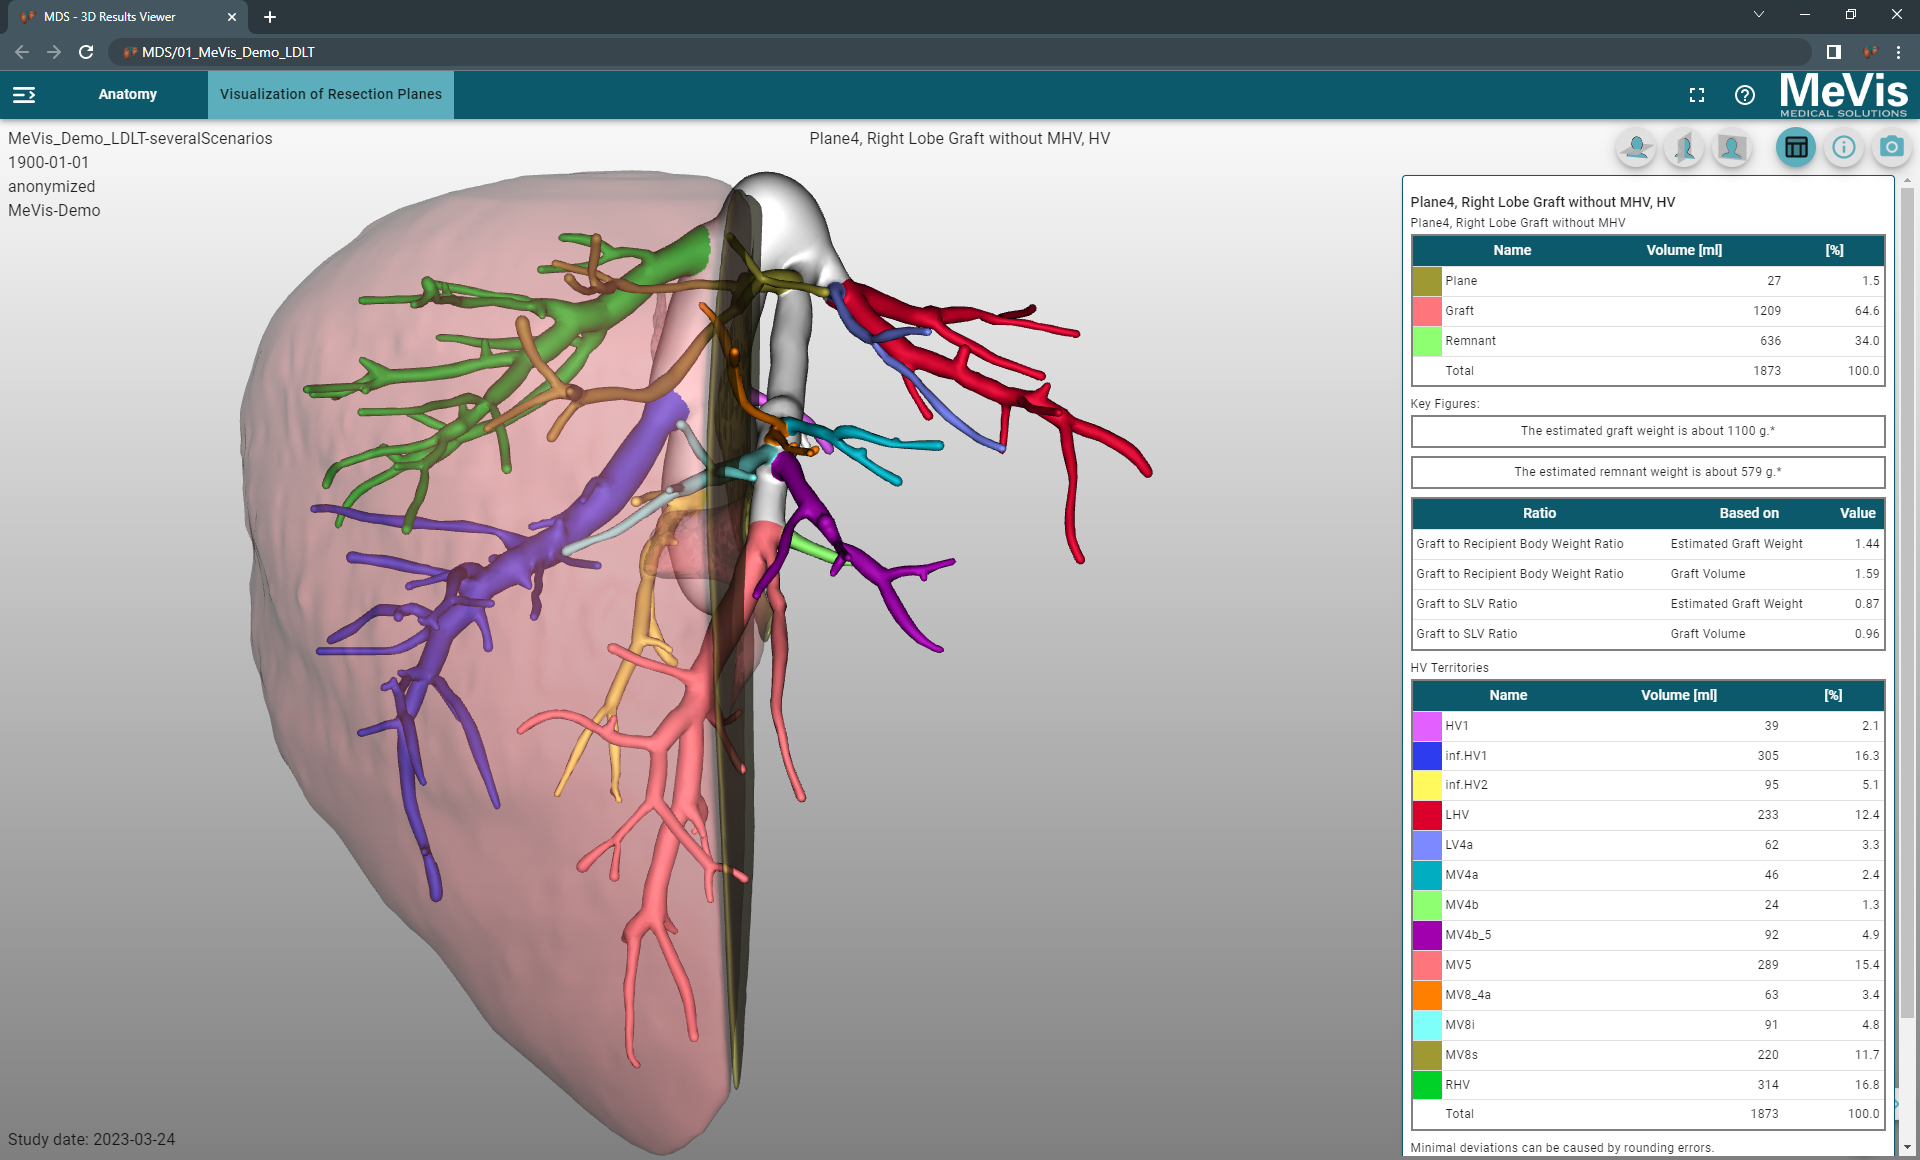This screenshot has height=1160, width=1920.
Task: Set coronal view orientation
Action: pos(1732,148)
